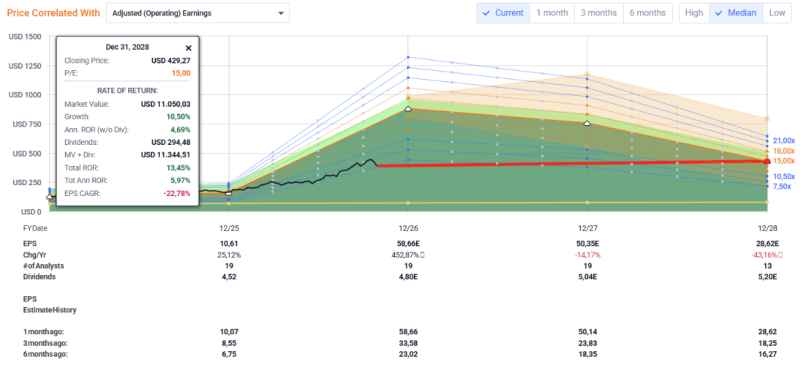Select the Median estimate option

click(x=736, y=13)
